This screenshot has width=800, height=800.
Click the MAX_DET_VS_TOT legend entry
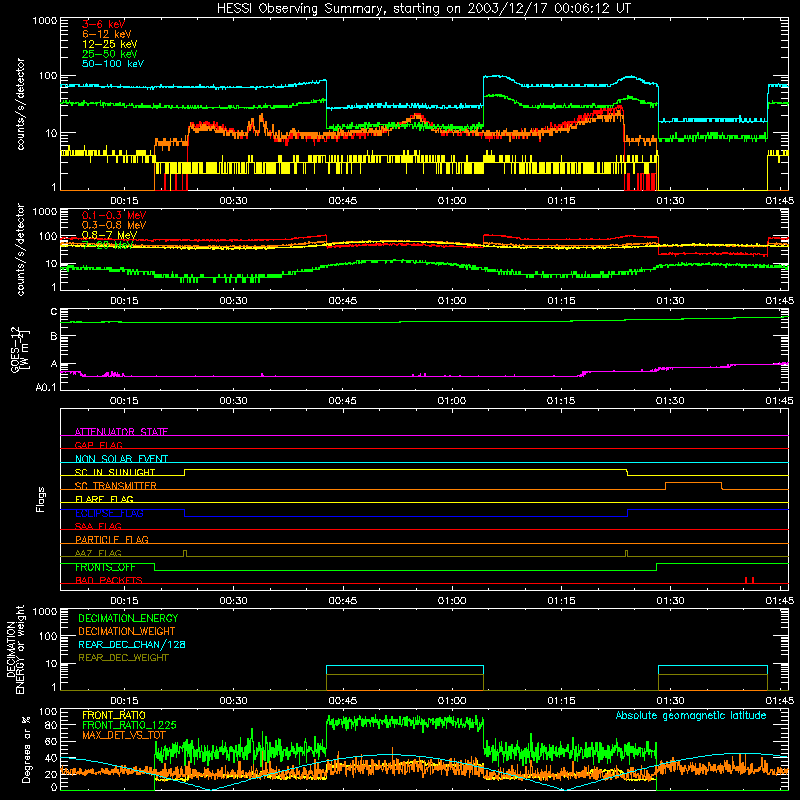point(124,735)
